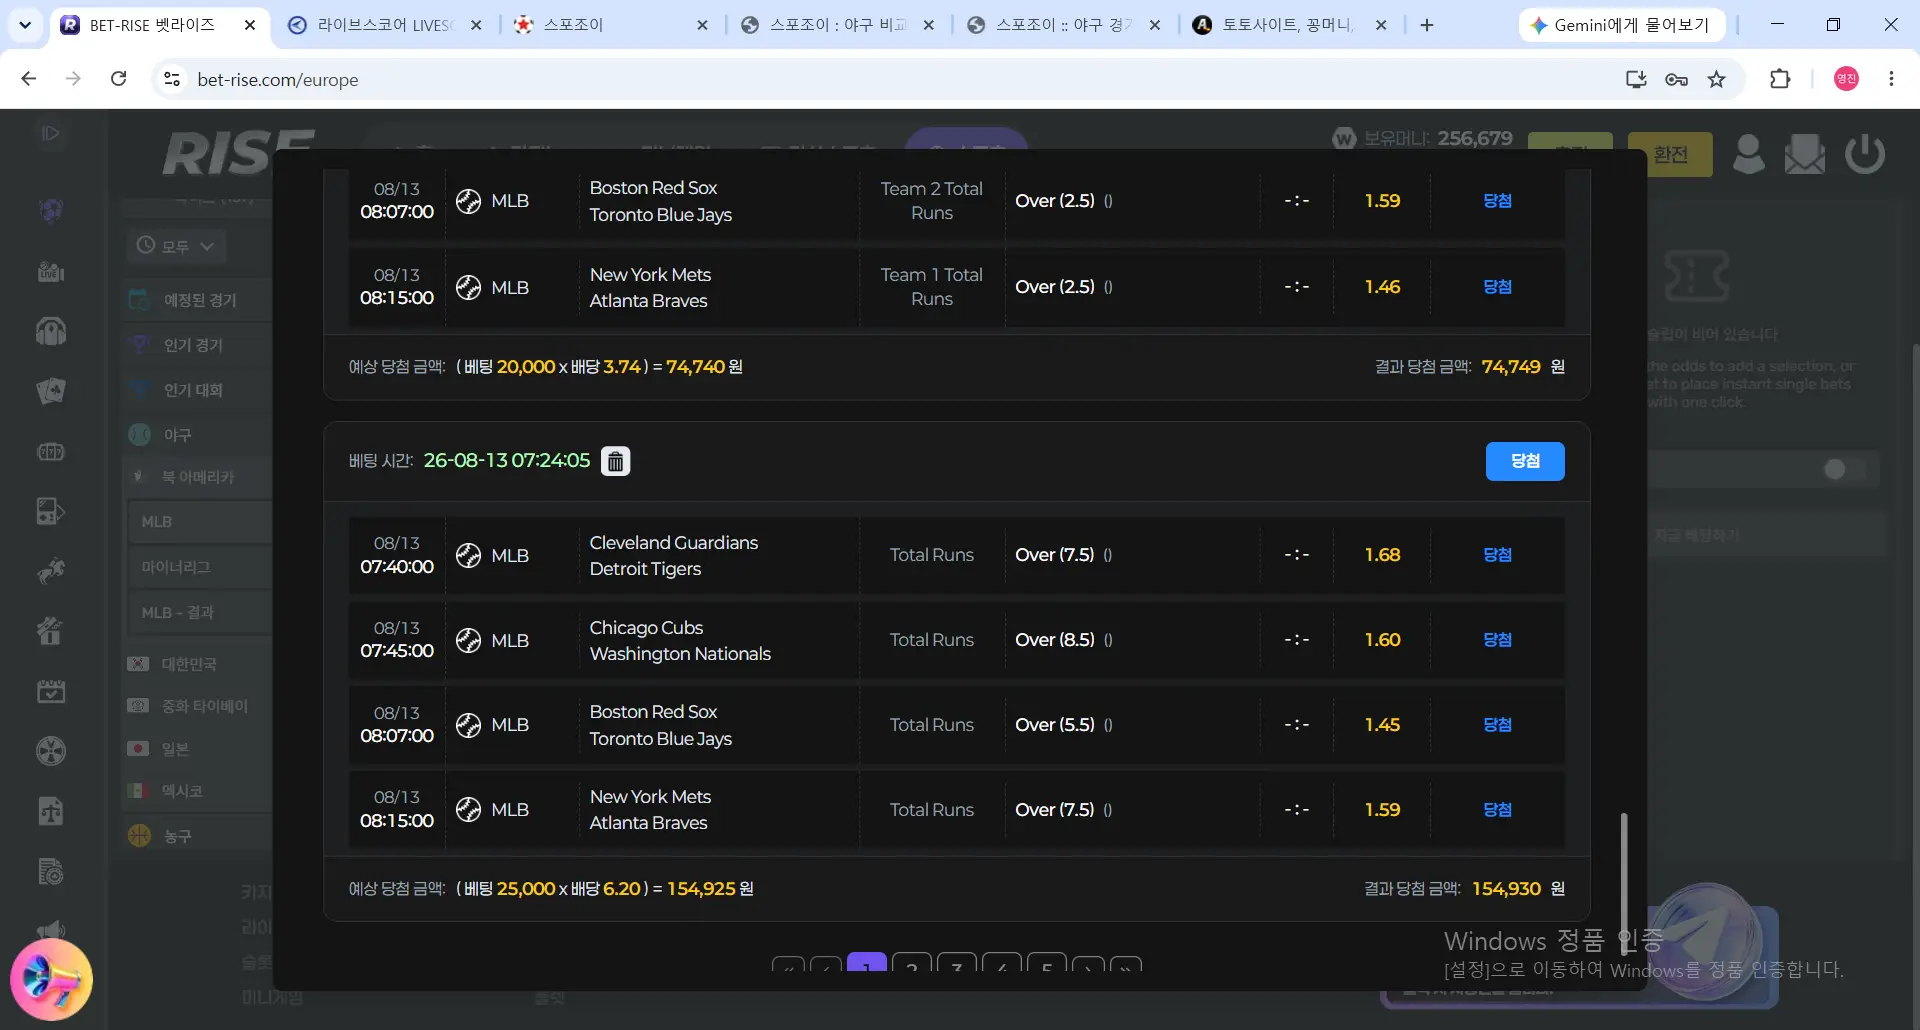Viewport: 1920px width, 1030px height.
Task: Open the messages inbox icon in the header
Action: point(1805,154)
